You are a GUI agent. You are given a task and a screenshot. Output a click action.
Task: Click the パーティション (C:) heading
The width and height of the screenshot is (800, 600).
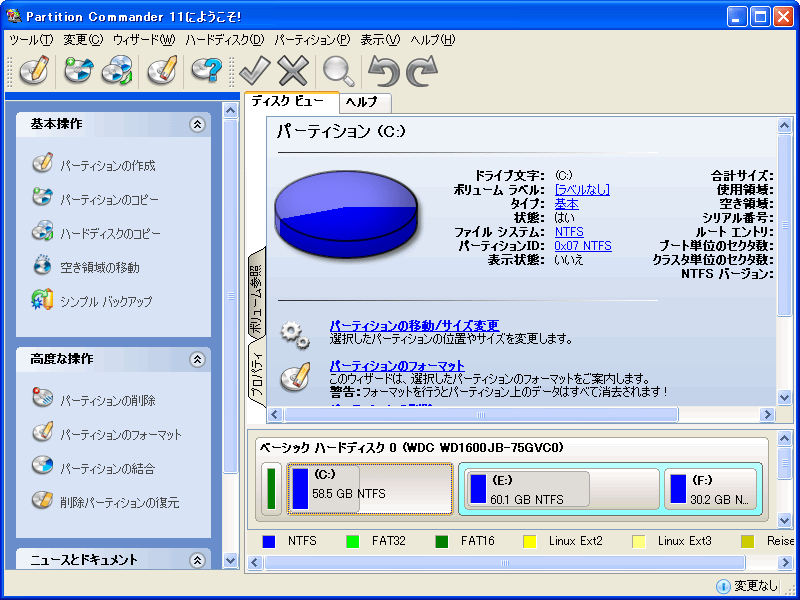click(341, 132)
